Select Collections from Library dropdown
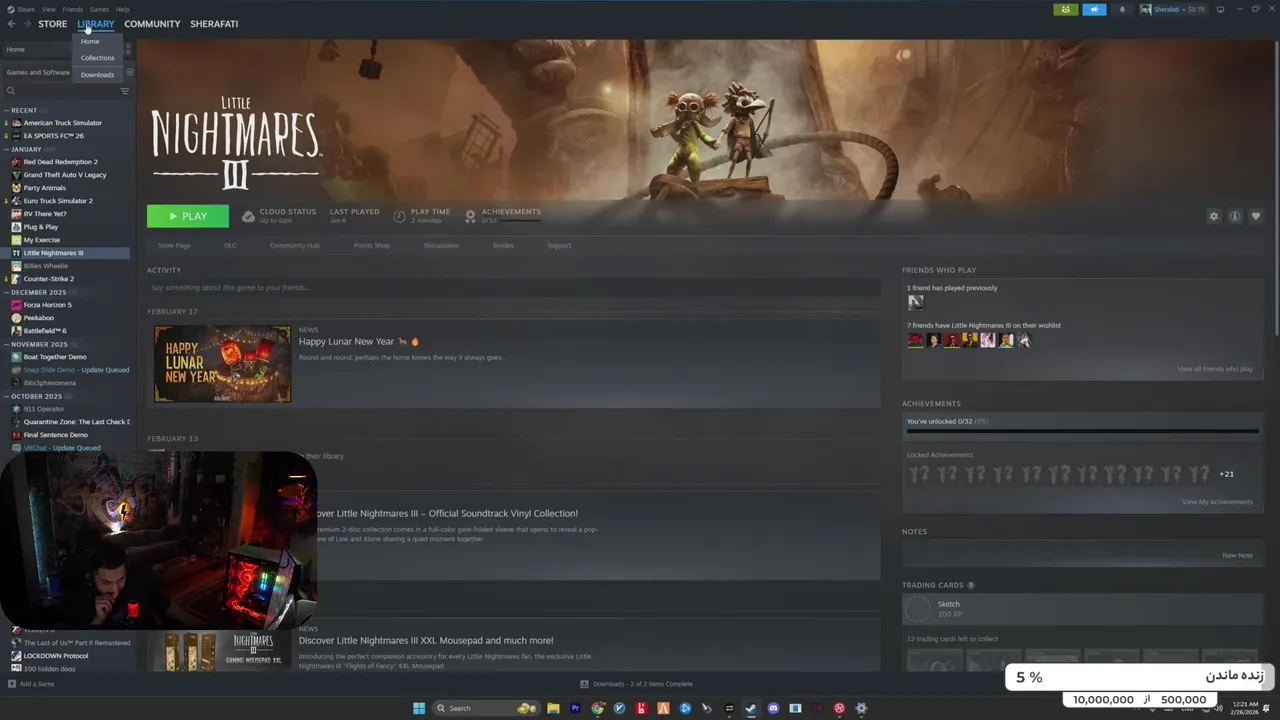1280x720 pixels. coord(97,58)
